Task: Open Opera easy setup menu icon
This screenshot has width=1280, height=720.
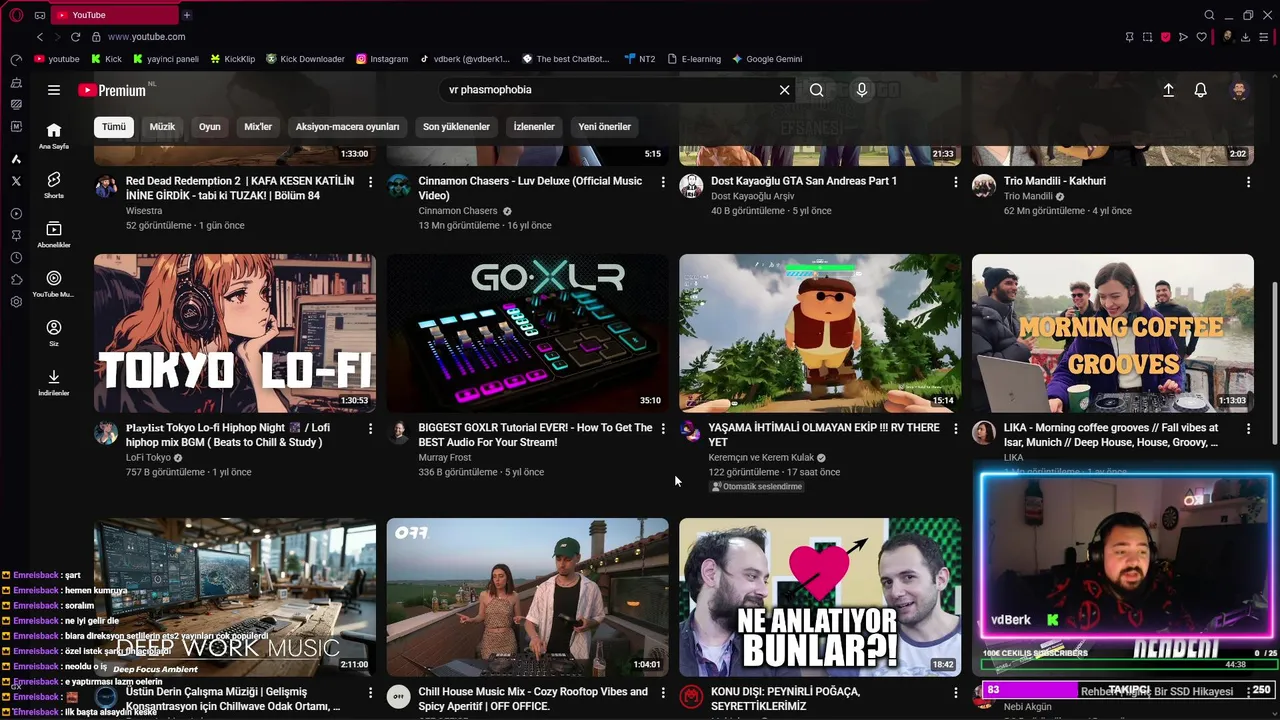Action: click(1264, 37)
